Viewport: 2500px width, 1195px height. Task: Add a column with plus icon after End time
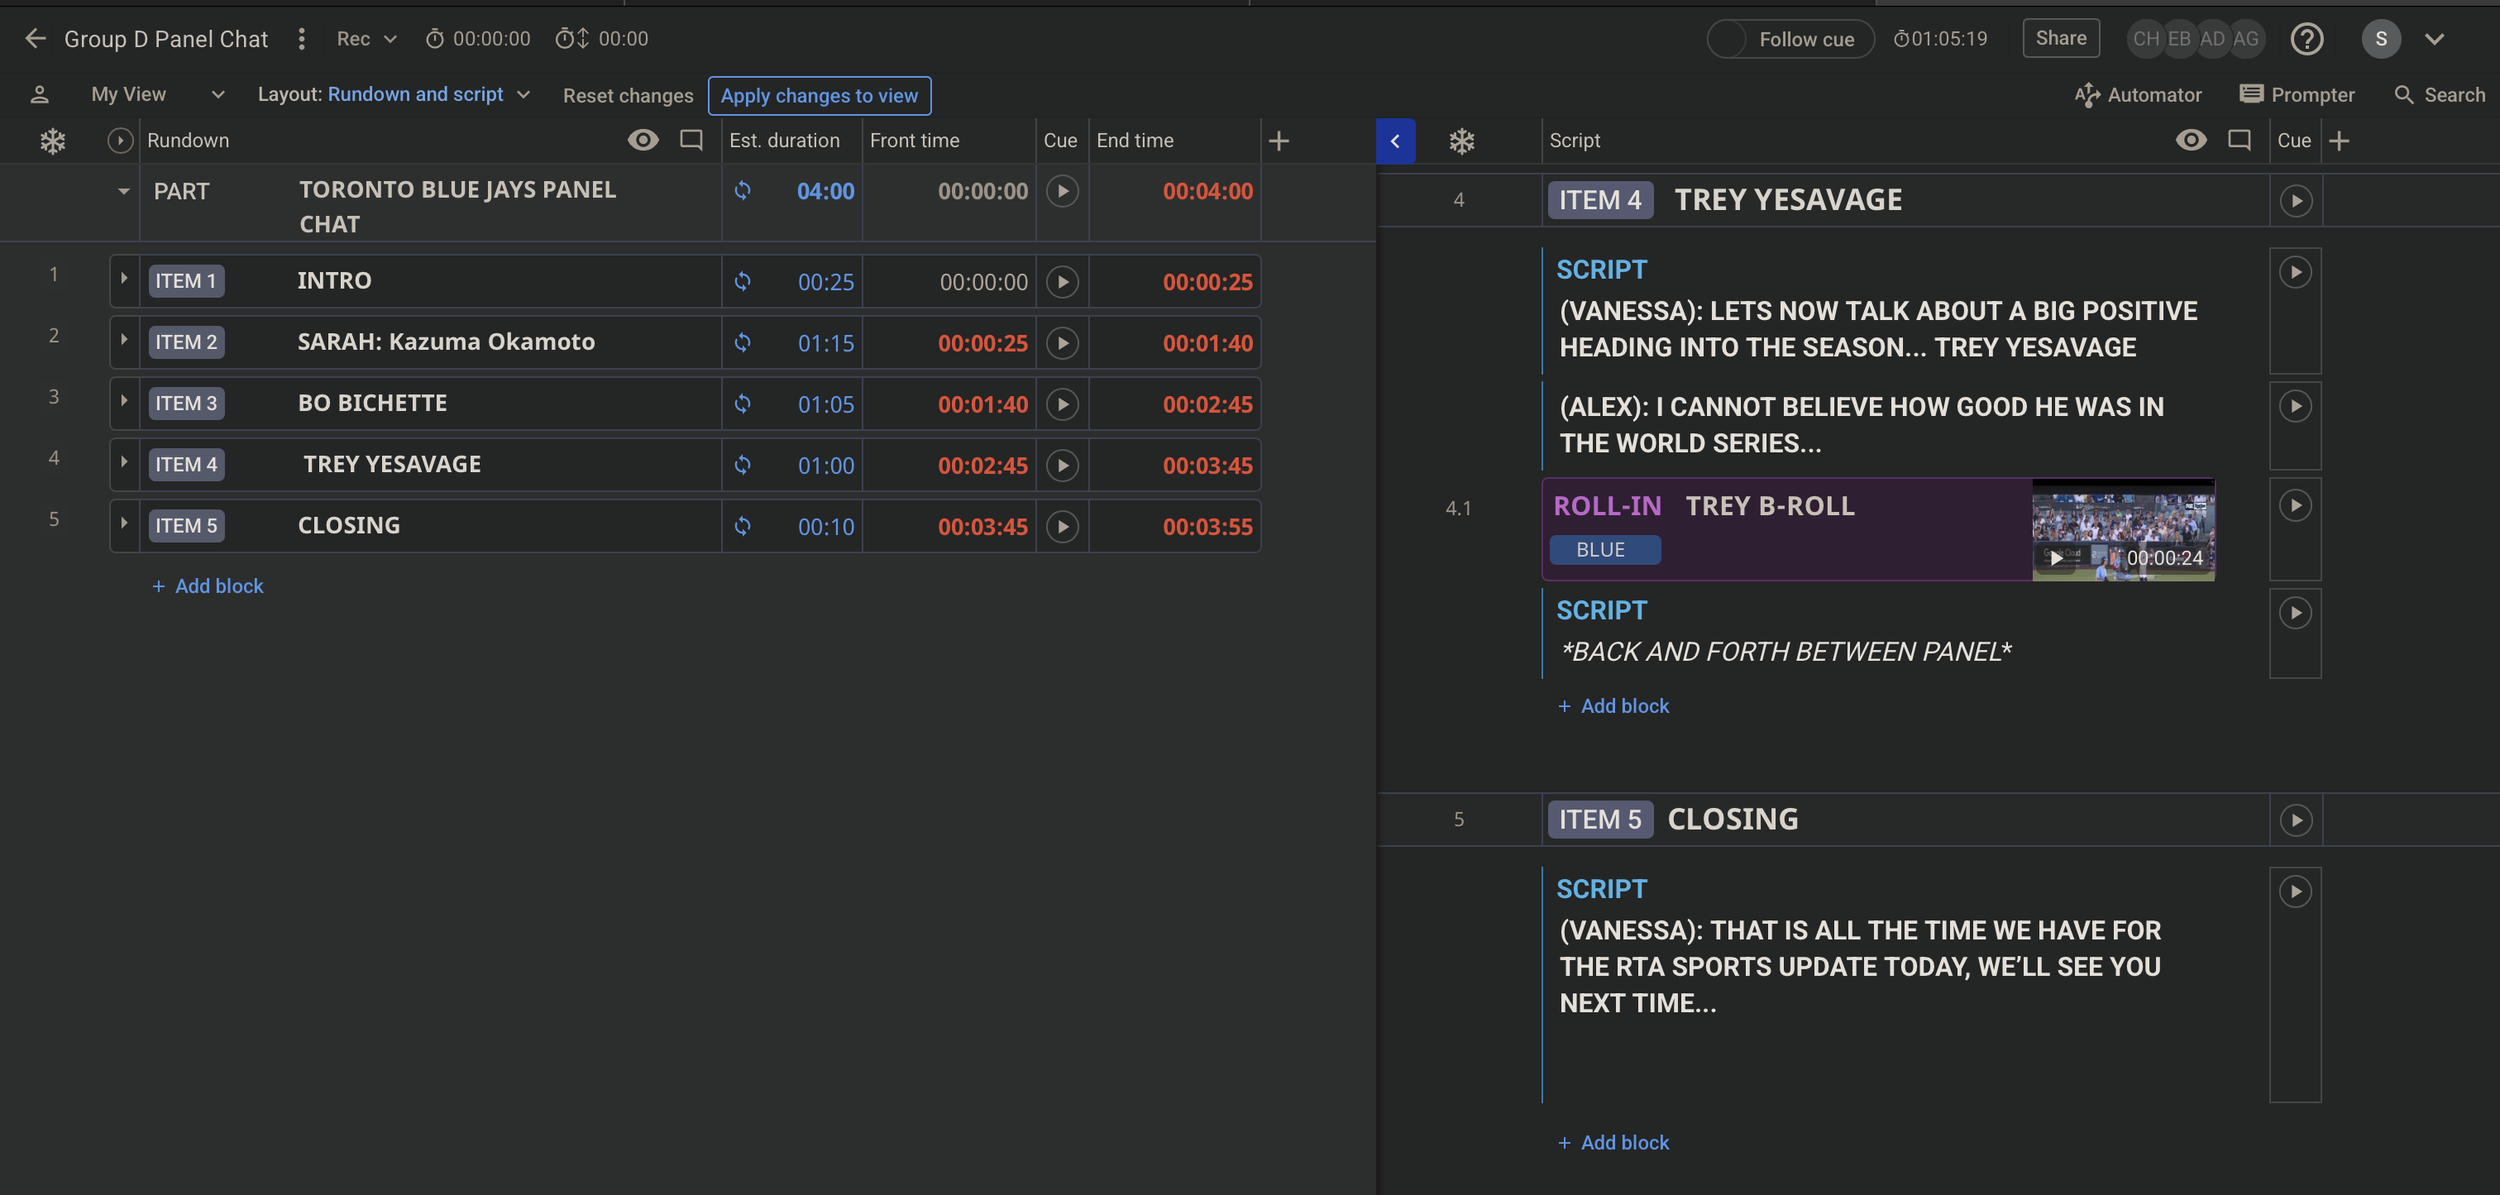(1278, 141)
